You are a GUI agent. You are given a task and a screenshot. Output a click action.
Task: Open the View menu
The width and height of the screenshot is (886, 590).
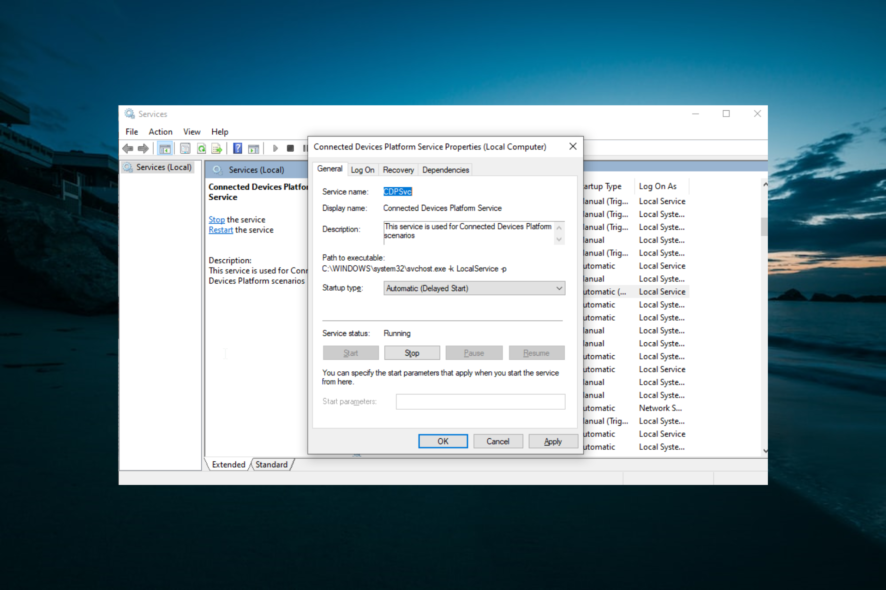(192, 132)
